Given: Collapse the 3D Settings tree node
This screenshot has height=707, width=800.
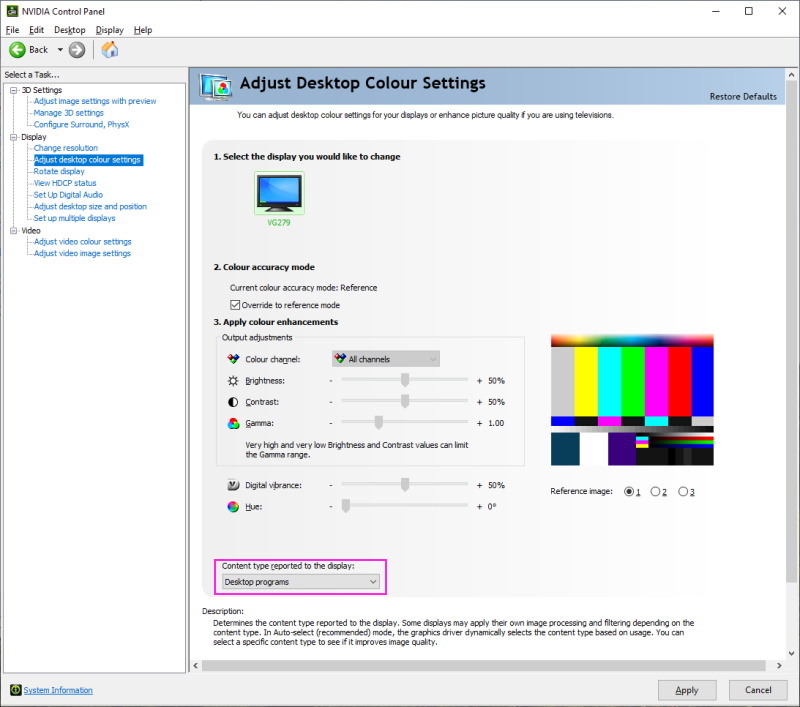Looking at the screenshot, I should click(14, 90).
